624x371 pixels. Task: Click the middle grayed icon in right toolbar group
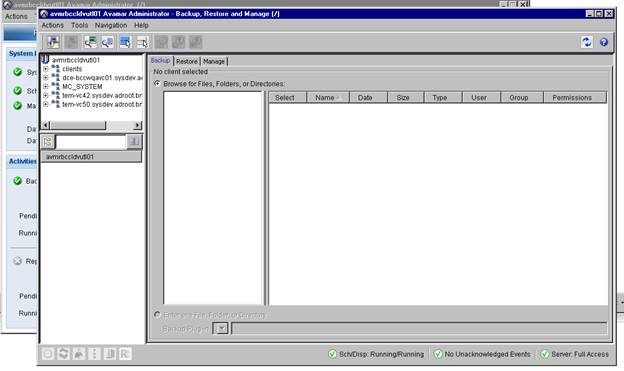[178, 42]
